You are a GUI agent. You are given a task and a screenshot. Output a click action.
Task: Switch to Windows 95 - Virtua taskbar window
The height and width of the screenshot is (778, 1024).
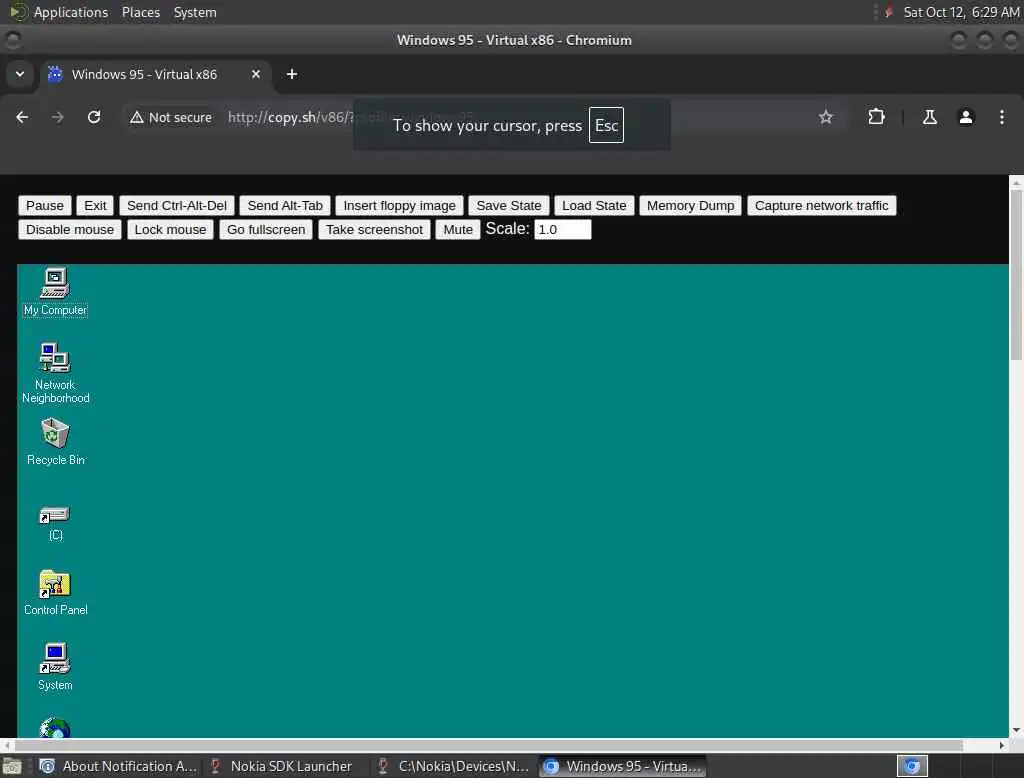[x=622, y=766]
